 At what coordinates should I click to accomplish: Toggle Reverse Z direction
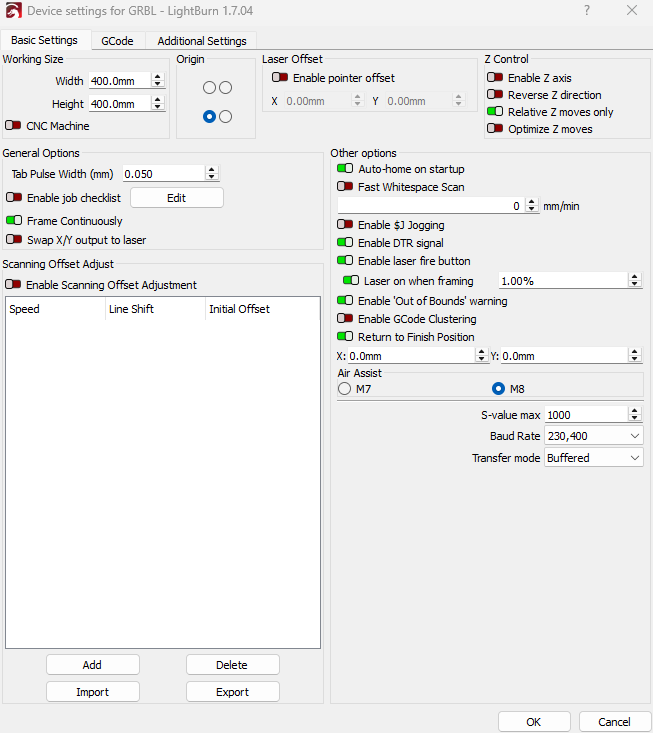pos(495,94)
